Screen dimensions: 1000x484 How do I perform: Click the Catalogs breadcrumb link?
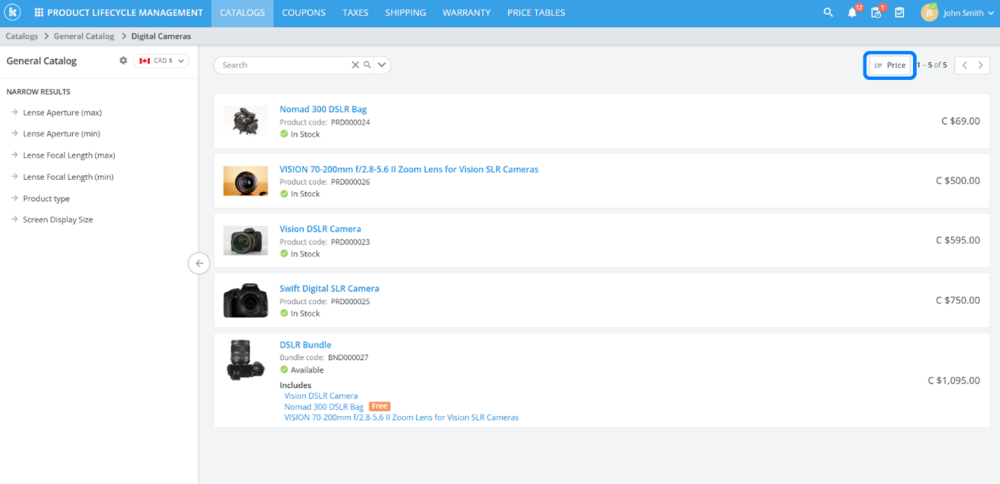tap(22, 36)
